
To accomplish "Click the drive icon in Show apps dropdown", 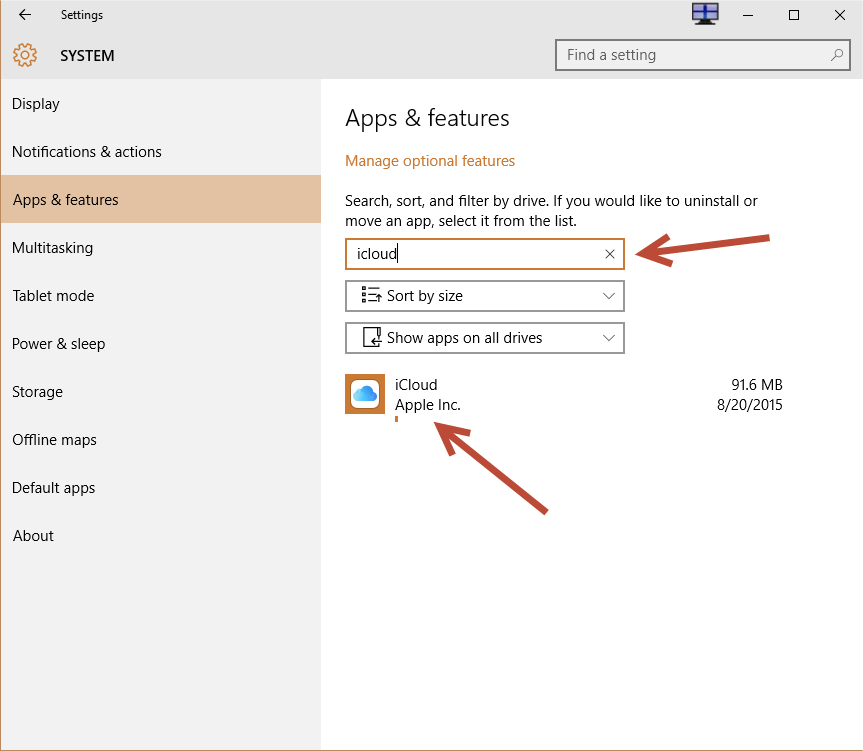I will [x=371, y=338].
